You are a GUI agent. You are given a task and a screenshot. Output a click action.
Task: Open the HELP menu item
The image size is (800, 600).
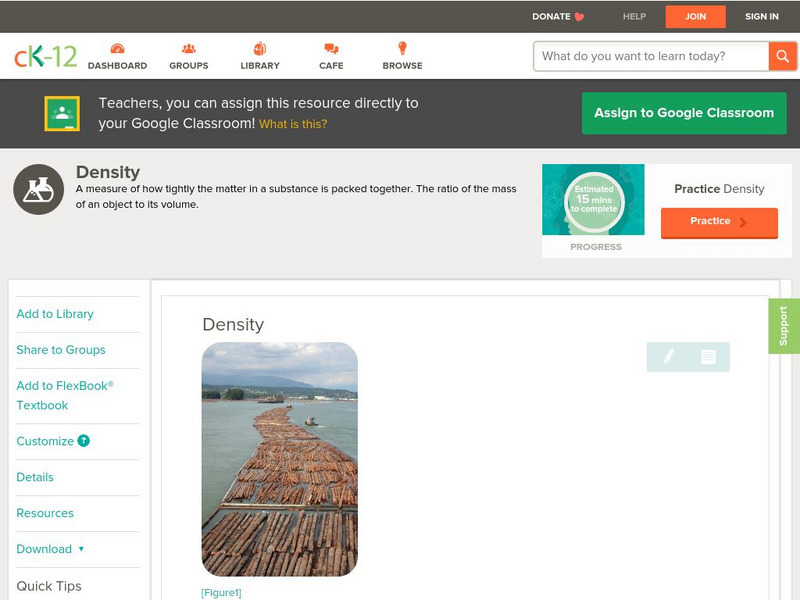(x=634, y=16)
